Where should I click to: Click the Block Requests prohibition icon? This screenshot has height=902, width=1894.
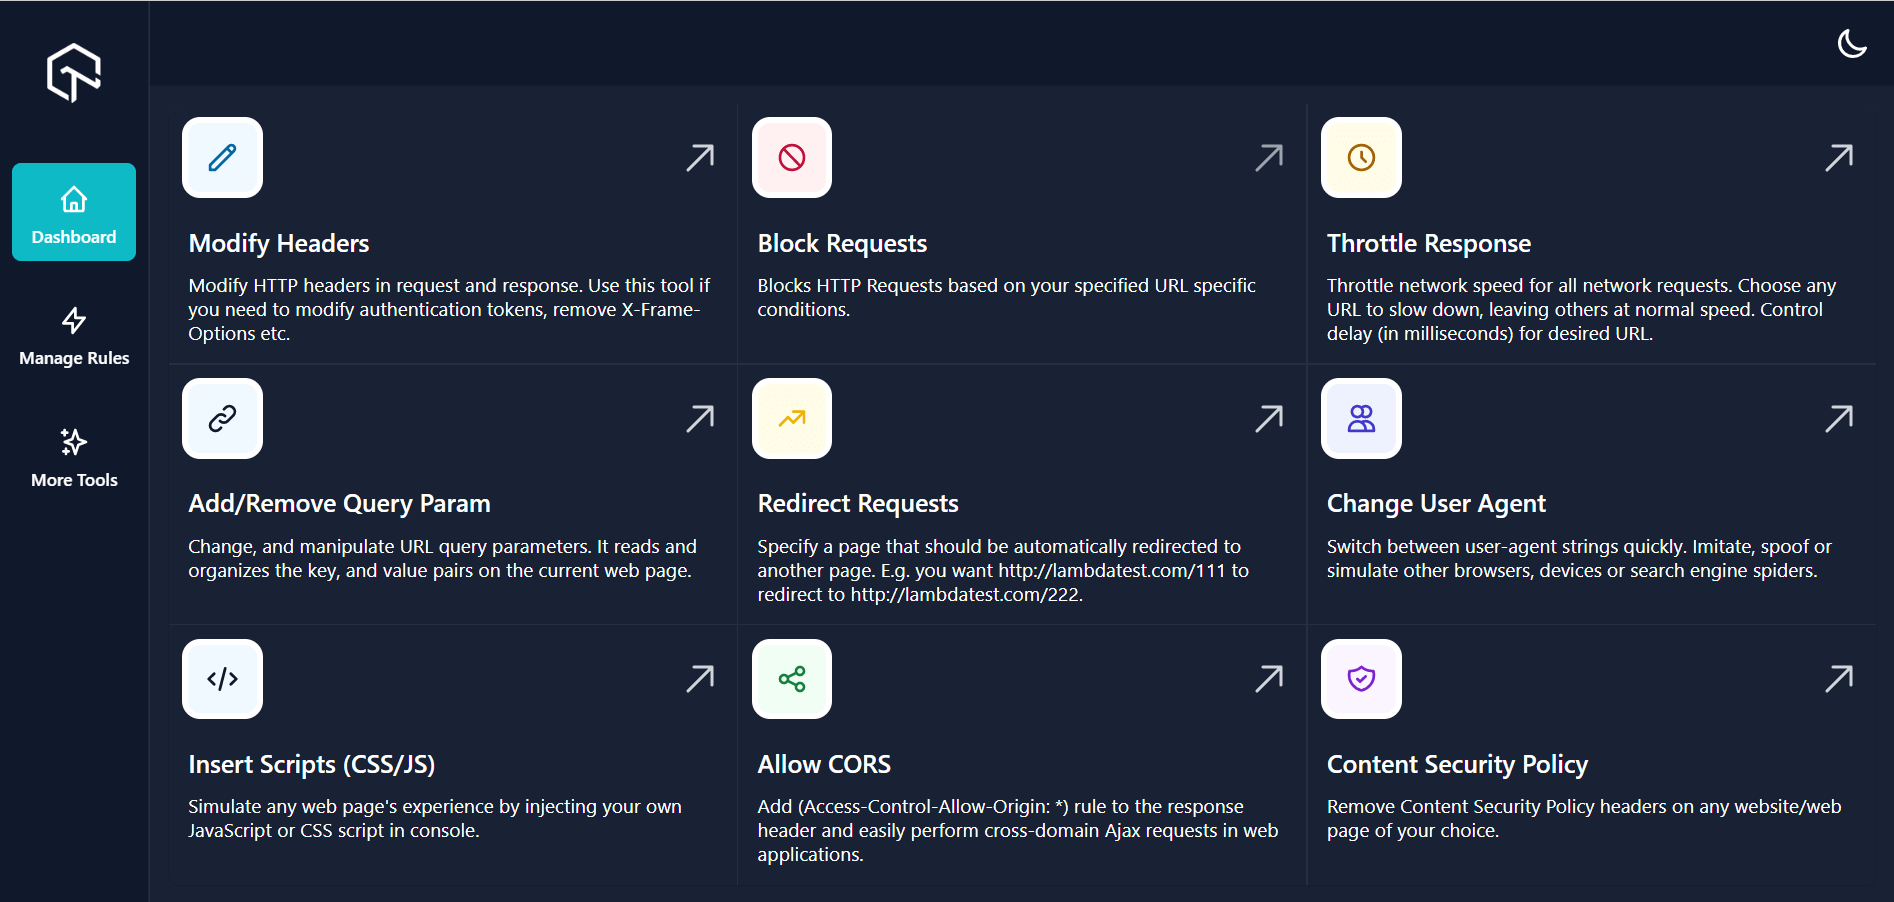791,157
